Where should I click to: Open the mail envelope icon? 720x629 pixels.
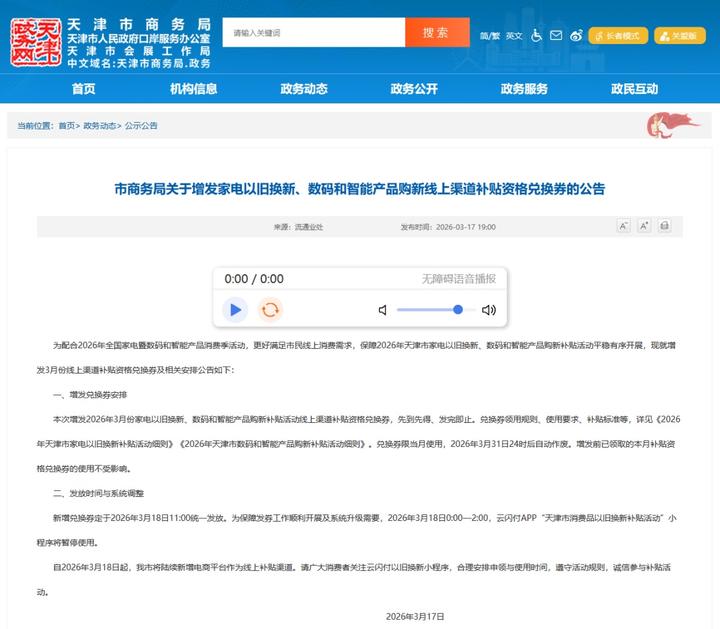point(556,35)
